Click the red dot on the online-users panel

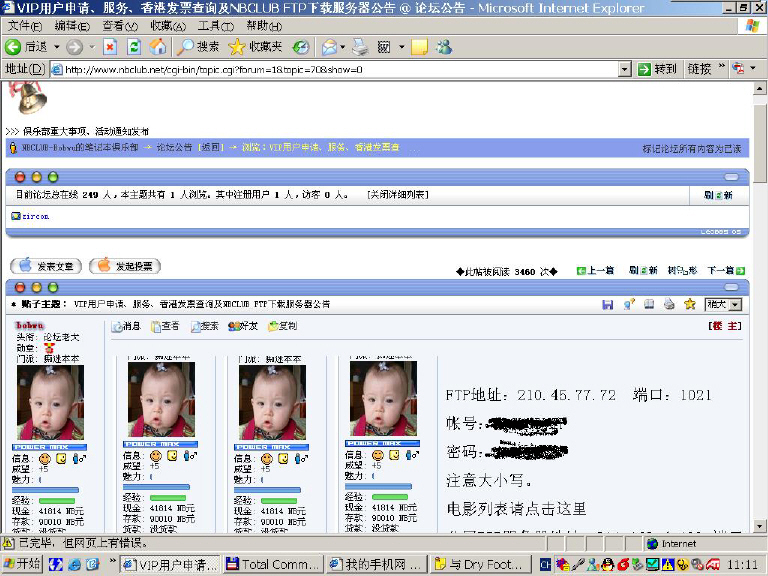click(x=21, y=177)
